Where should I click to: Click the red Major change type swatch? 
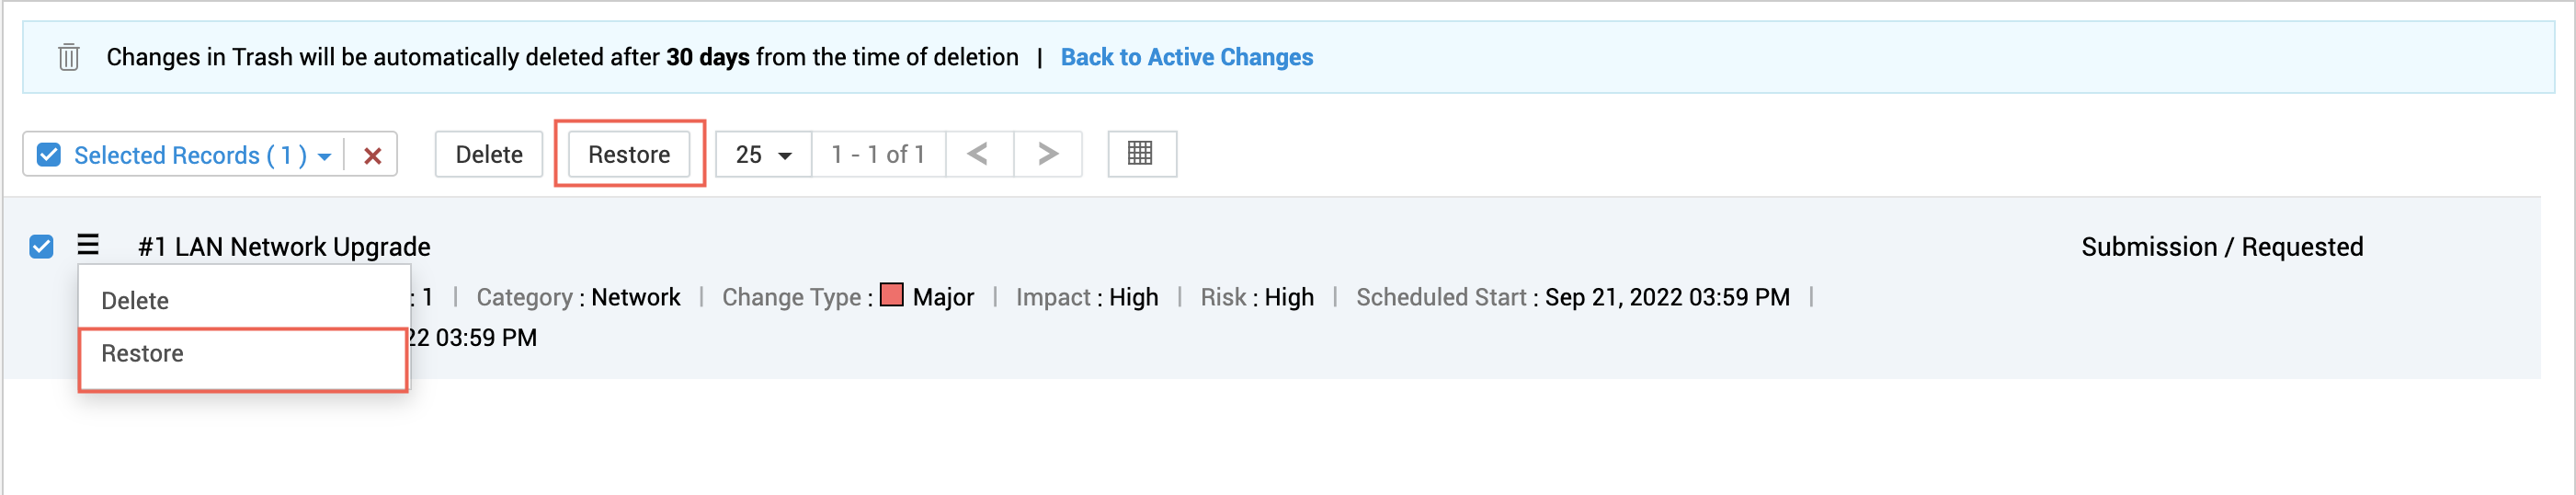pyautogui.click(x=891, y=296)
